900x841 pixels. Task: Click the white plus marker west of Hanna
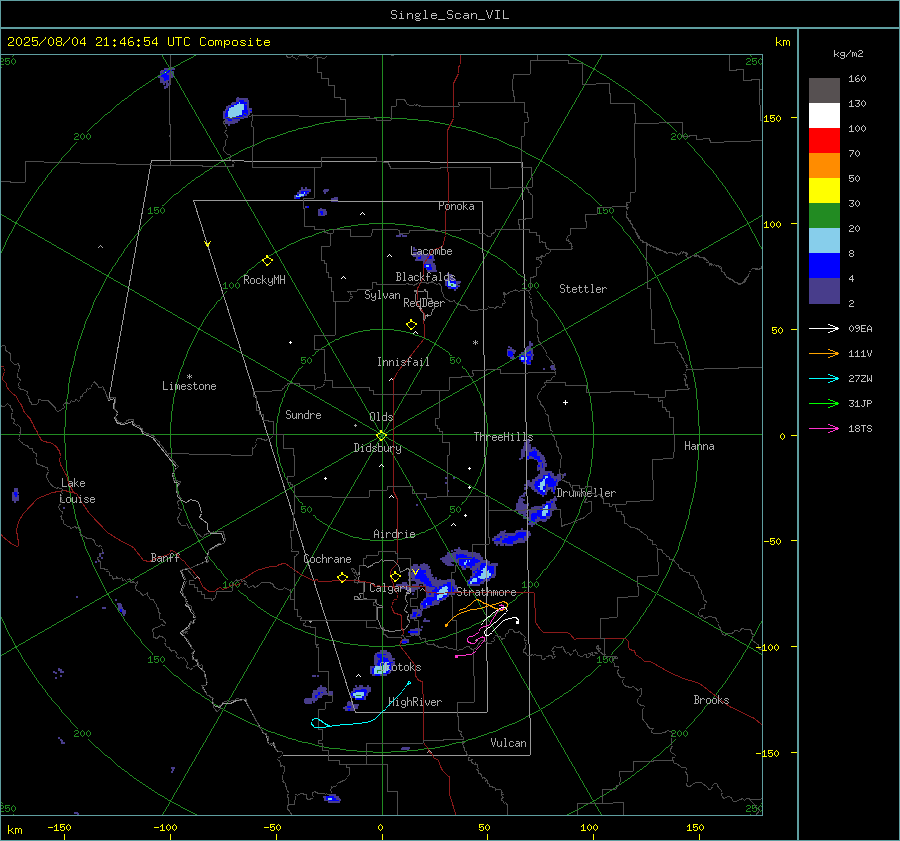(565, 402)
